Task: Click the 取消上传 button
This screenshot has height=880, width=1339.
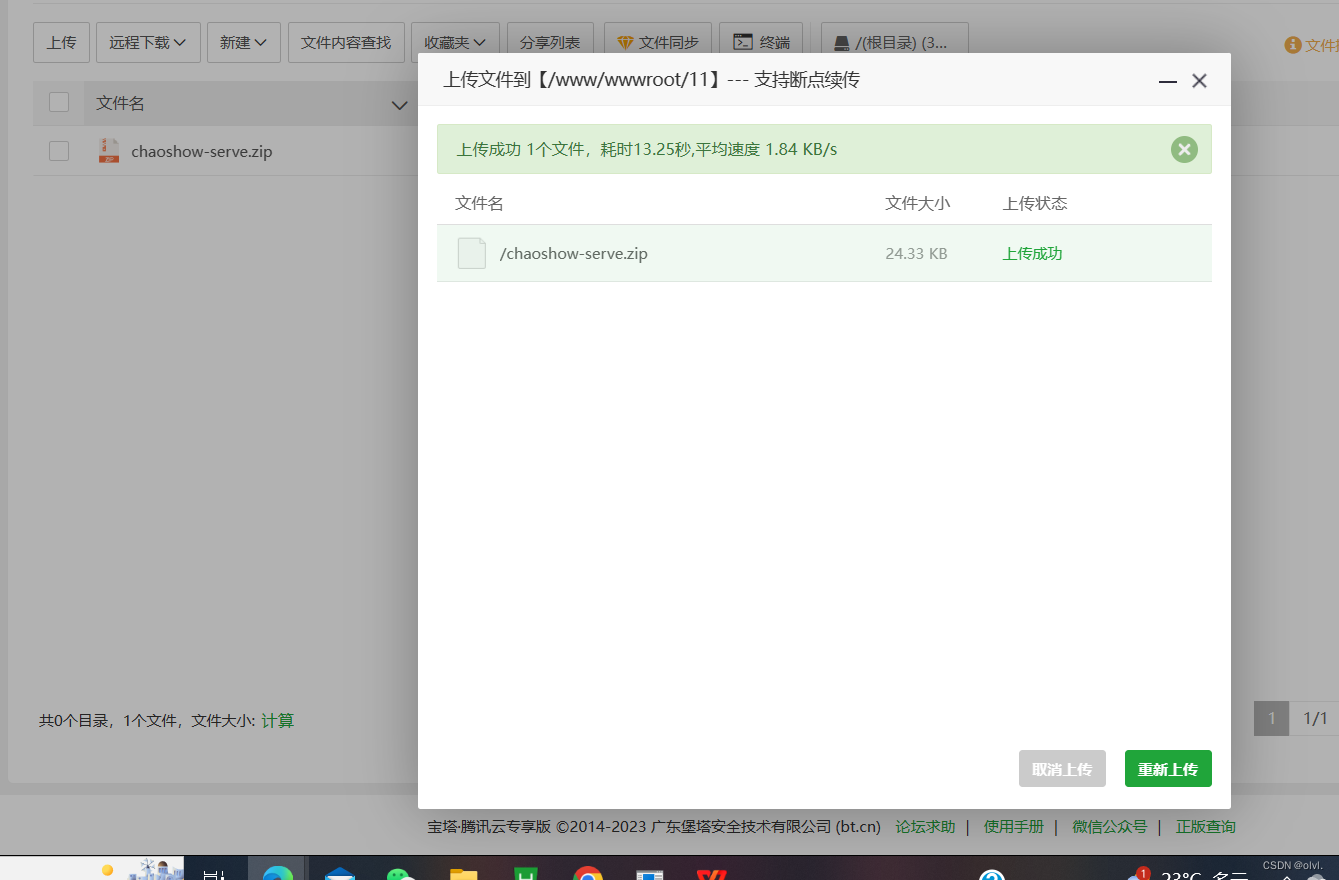Action: 1062,769
